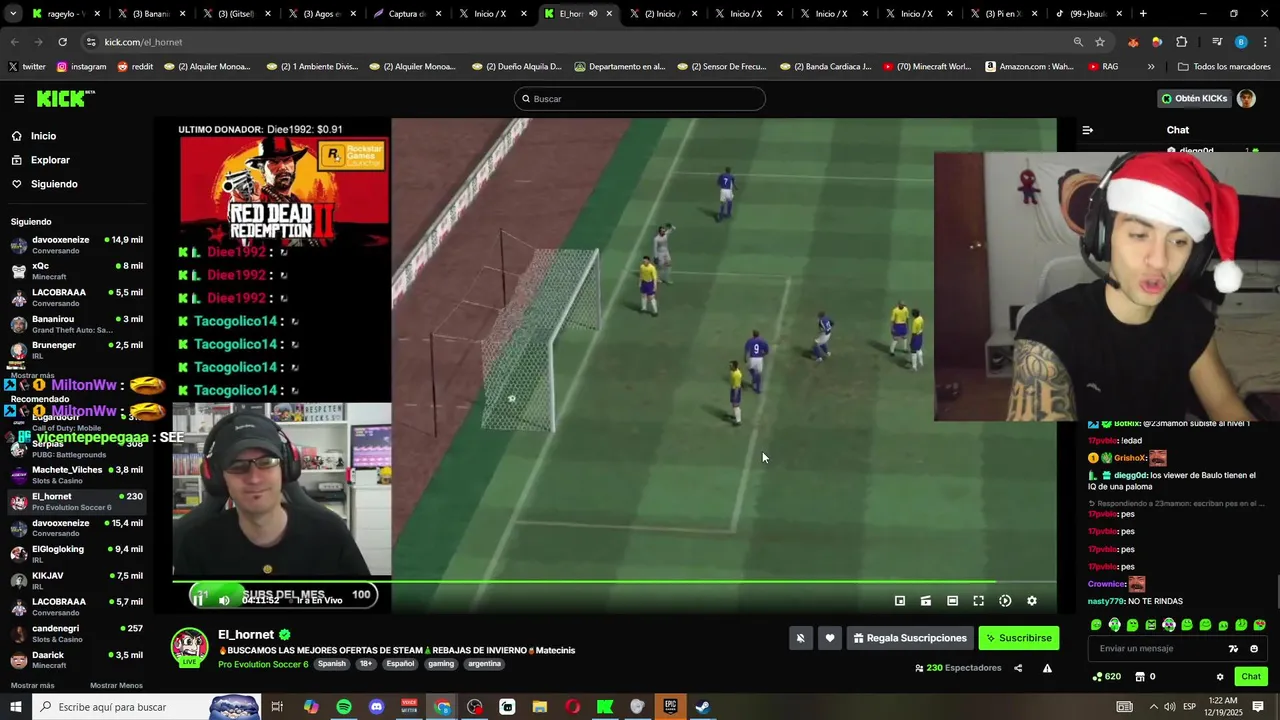Click the green Chat send button
Viewport: 1280px width, 720px height.
coord(1251,677)
